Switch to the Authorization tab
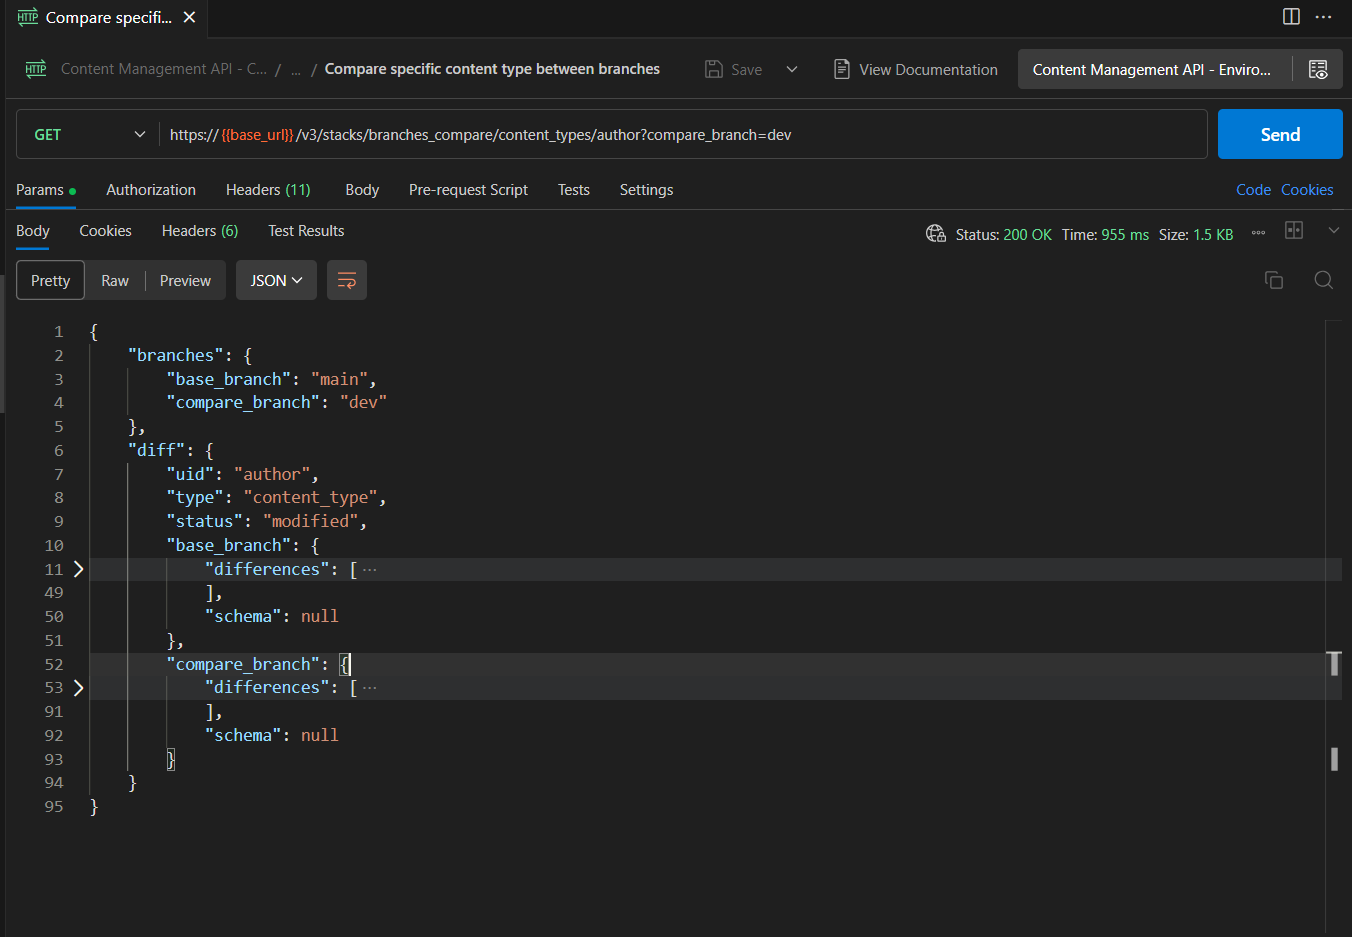 tap(151, 190)
